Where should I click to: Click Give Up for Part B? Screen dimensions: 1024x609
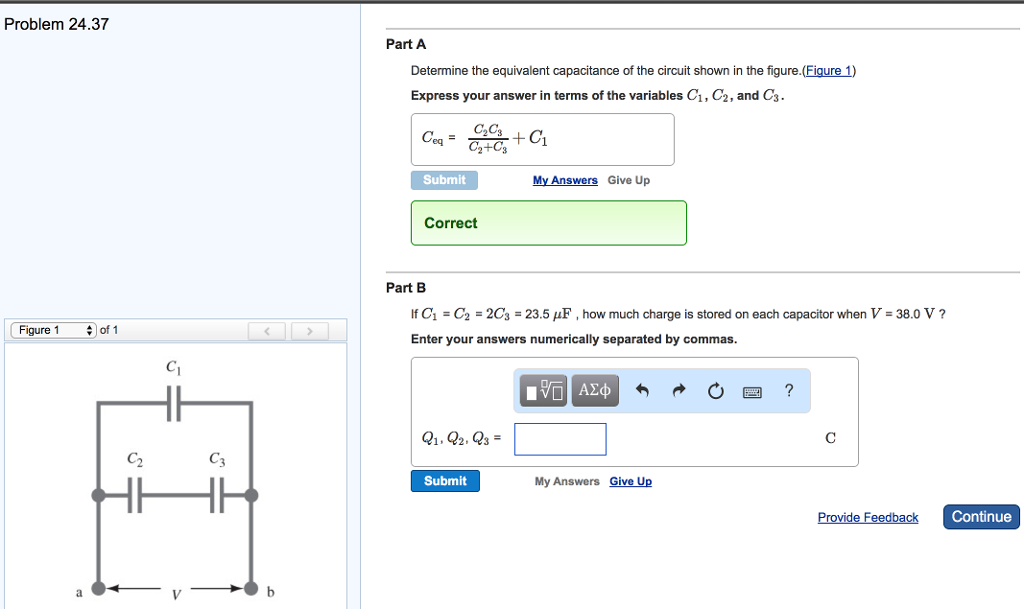[630, 481]
